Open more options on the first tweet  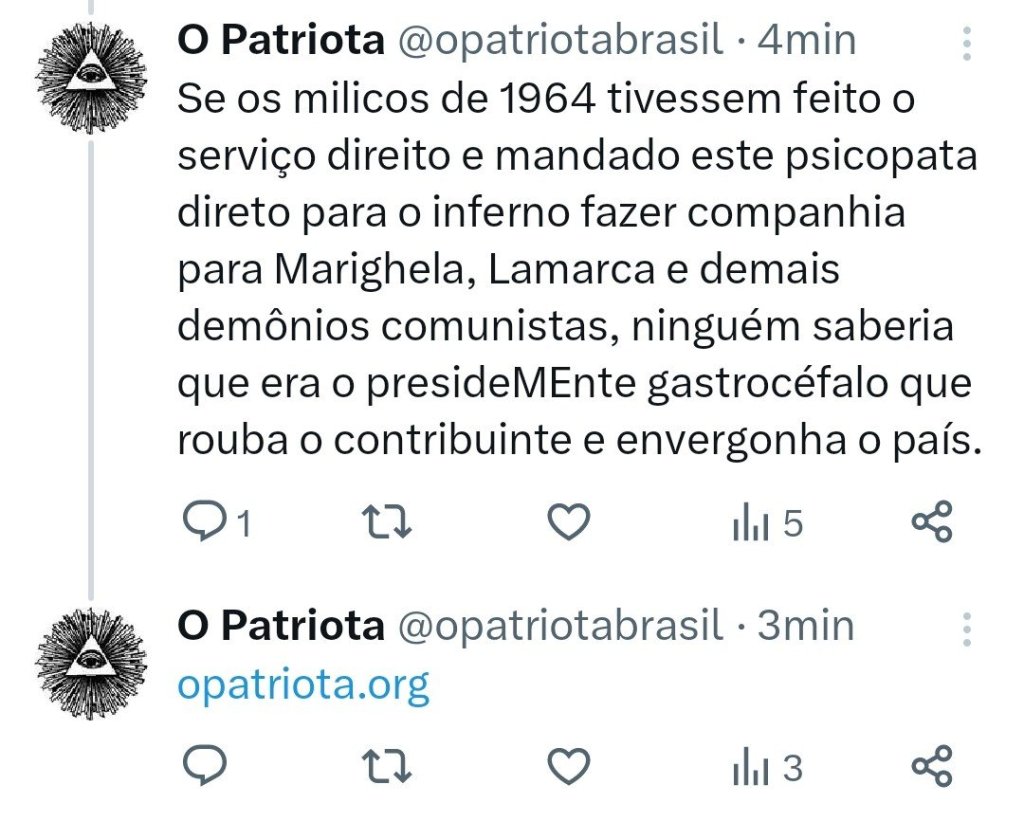(966, 44)
